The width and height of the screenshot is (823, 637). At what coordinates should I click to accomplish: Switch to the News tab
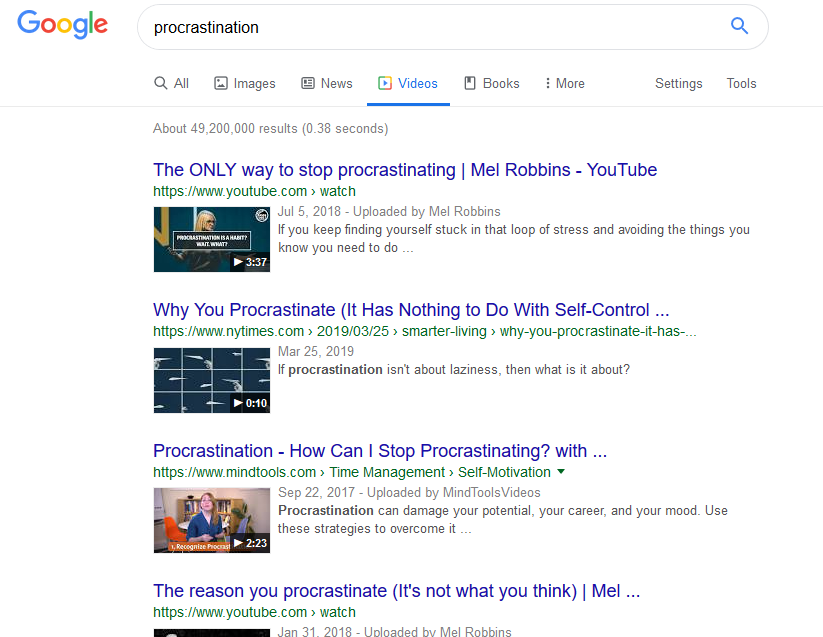[326, 83]
